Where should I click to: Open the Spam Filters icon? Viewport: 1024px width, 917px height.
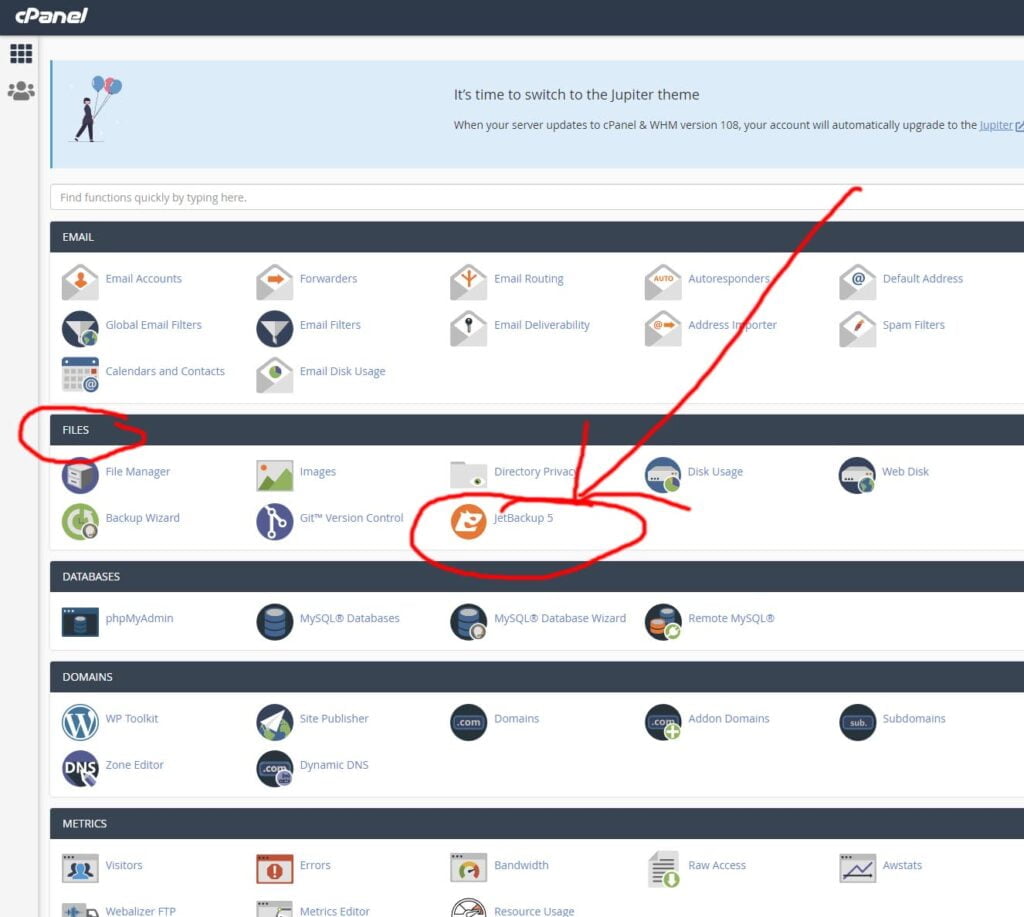point(857,328)
